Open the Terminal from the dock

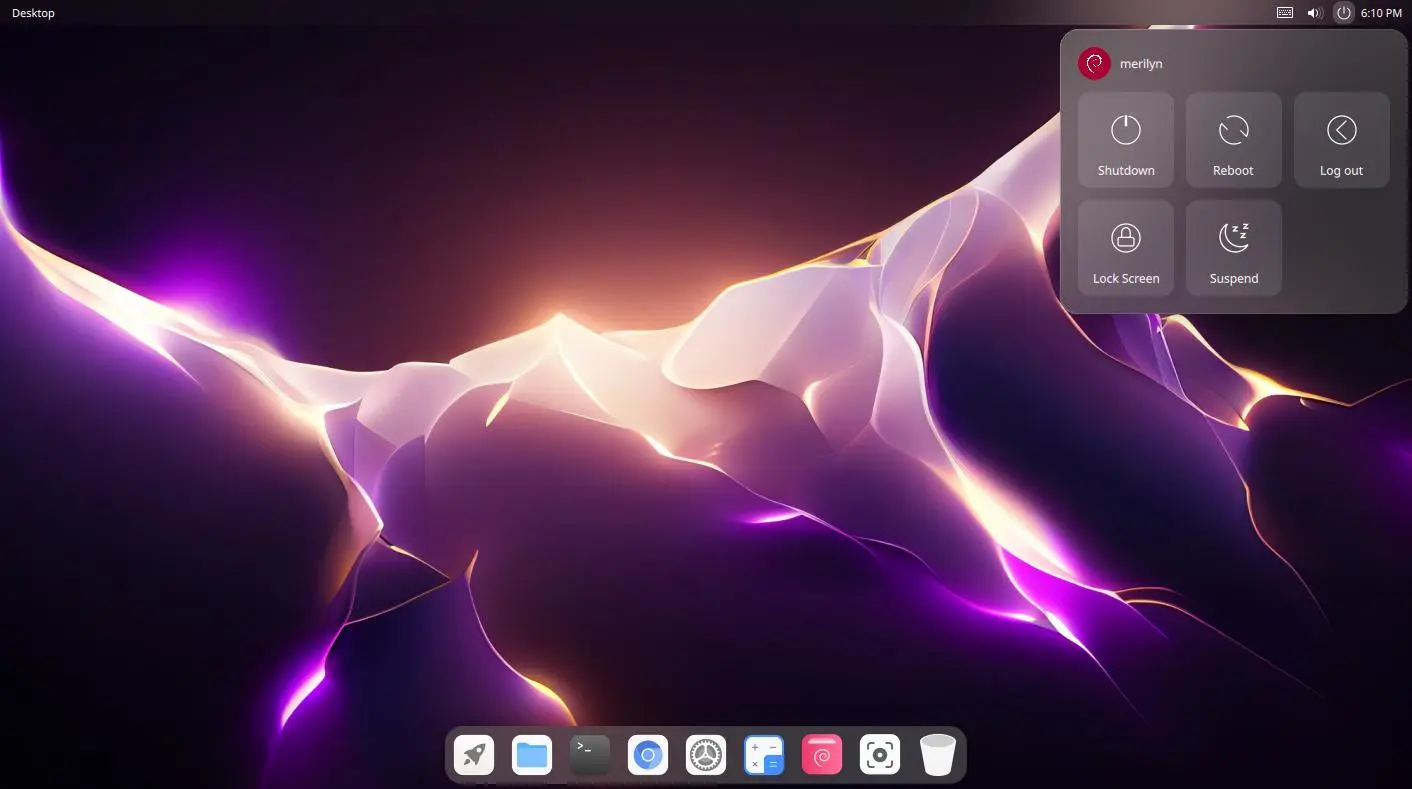(590, 755)
